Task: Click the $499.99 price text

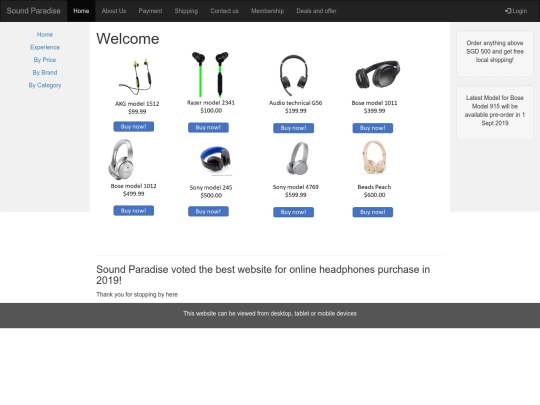Action: 133,194
